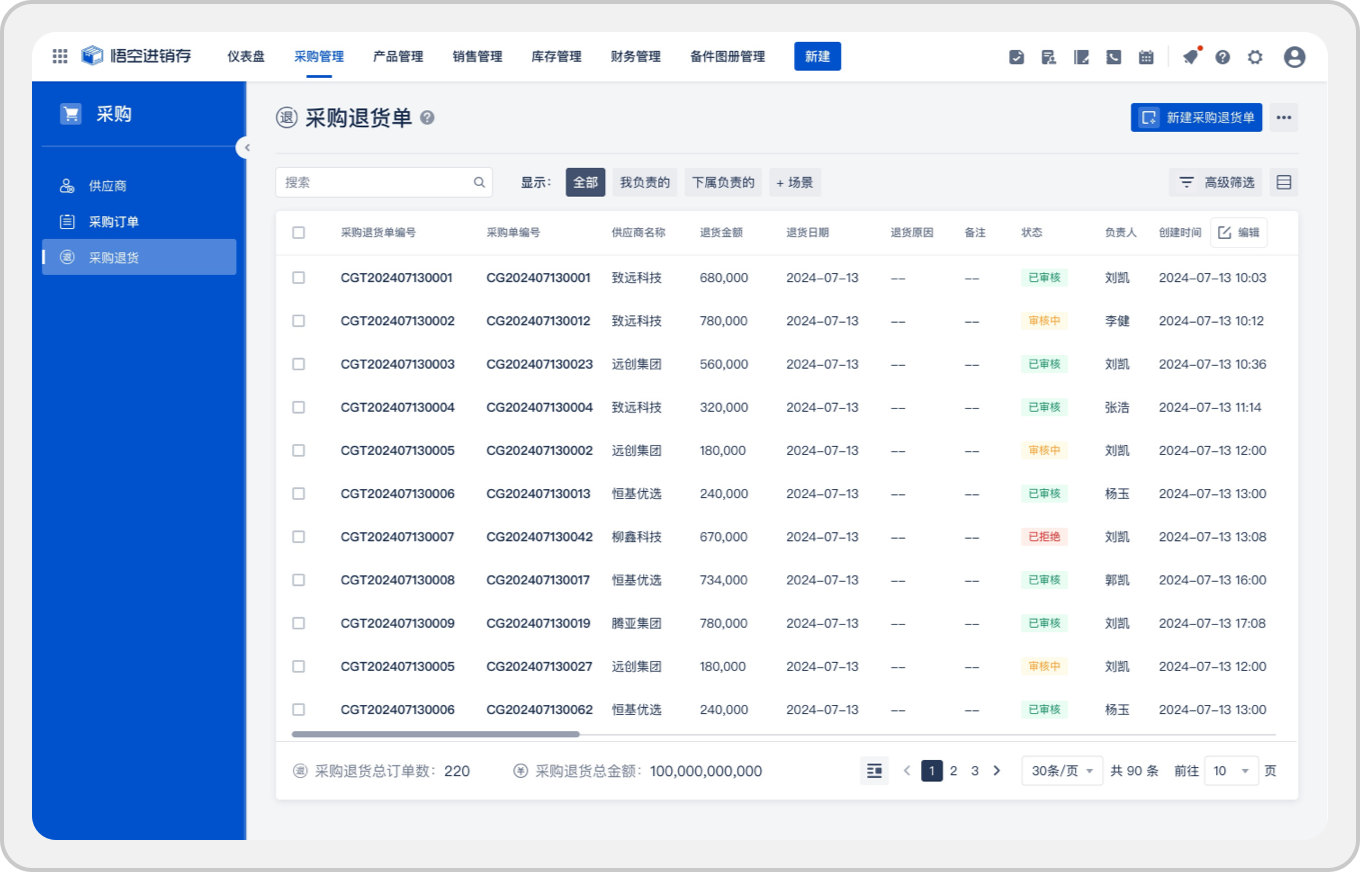Screen dimensions: 1360x872
Task: Click the 退 icon beside 采购退货总订单数
Action: 300,771
